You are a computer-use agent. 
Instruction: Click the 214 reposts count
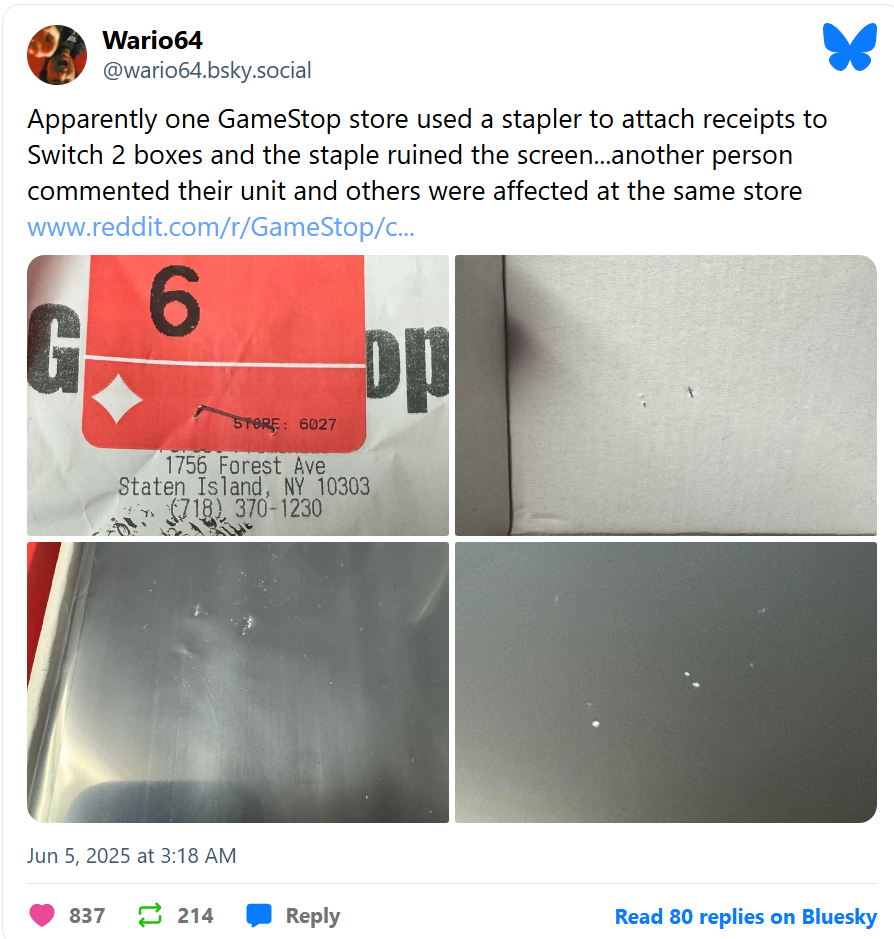[195, 916]
